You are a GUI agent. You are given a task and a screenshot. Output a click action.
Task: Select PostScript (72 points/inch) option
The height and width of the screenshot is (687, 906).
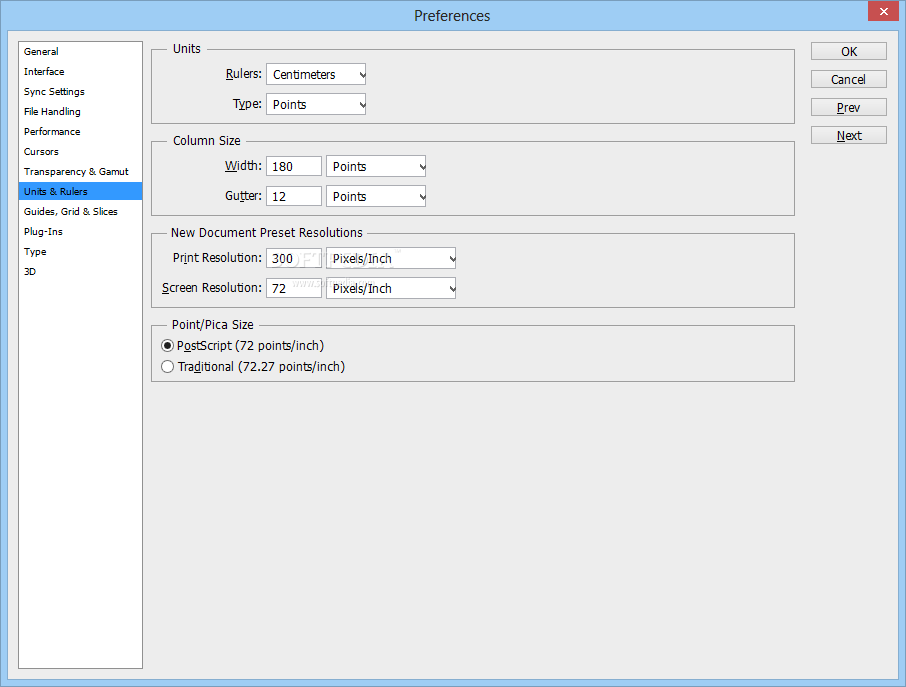[x=243, y=346]
